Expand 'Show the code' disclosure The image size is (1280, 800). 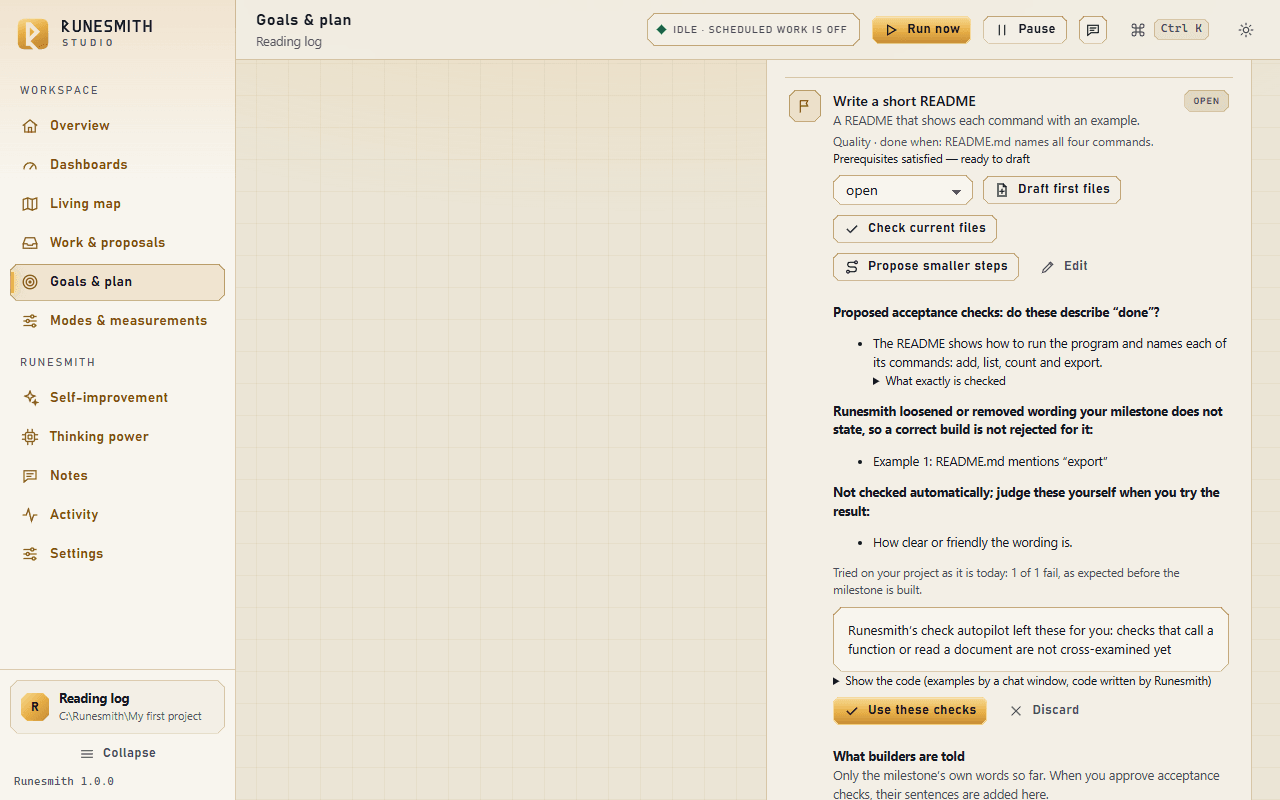(x=1022, y=681)
